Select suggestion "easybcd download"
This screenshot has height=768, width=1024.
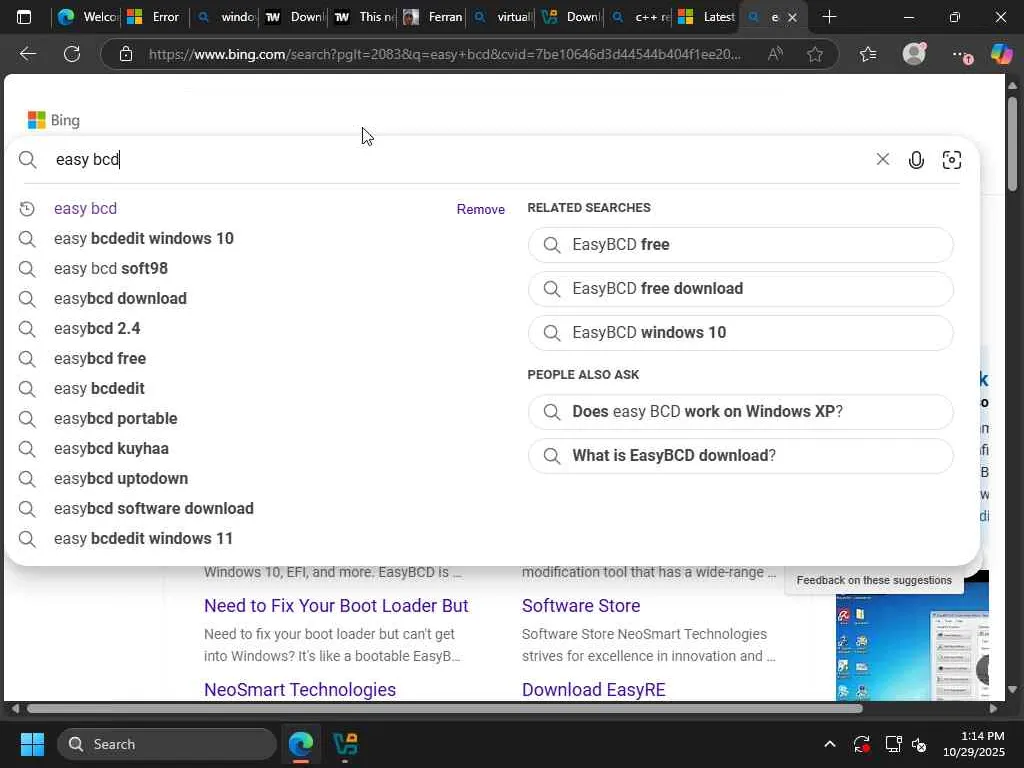tap(120, 298)
